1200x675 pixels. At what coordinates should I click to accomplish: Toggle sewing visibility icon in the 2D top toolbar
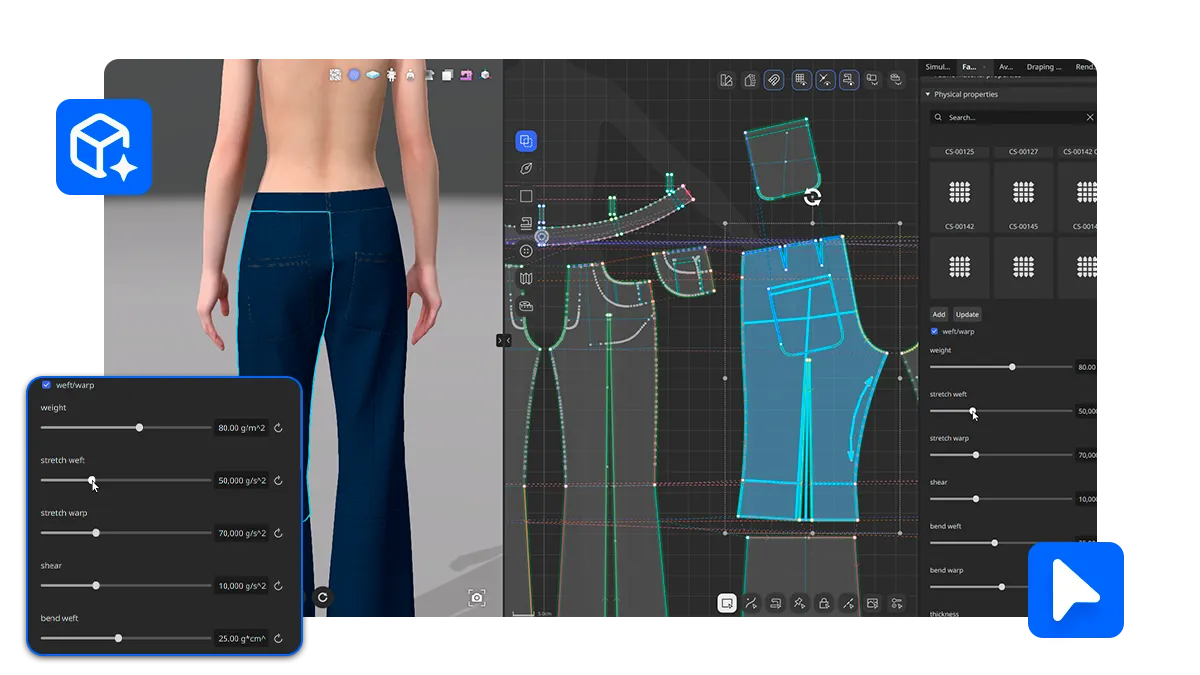848,80
